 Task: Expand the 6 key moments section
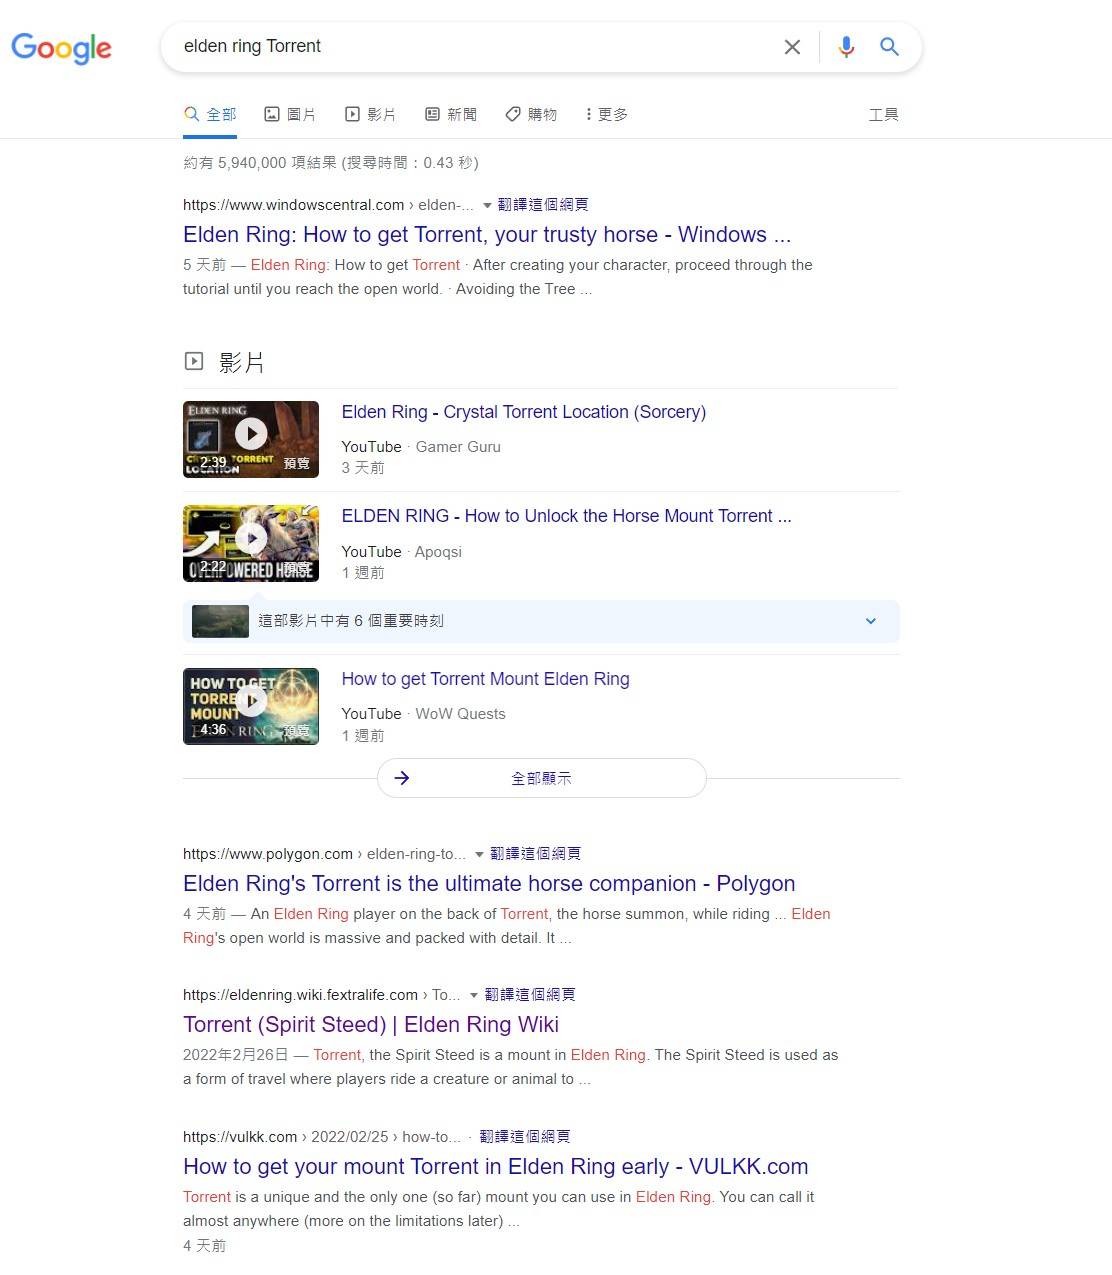(870, 621)
